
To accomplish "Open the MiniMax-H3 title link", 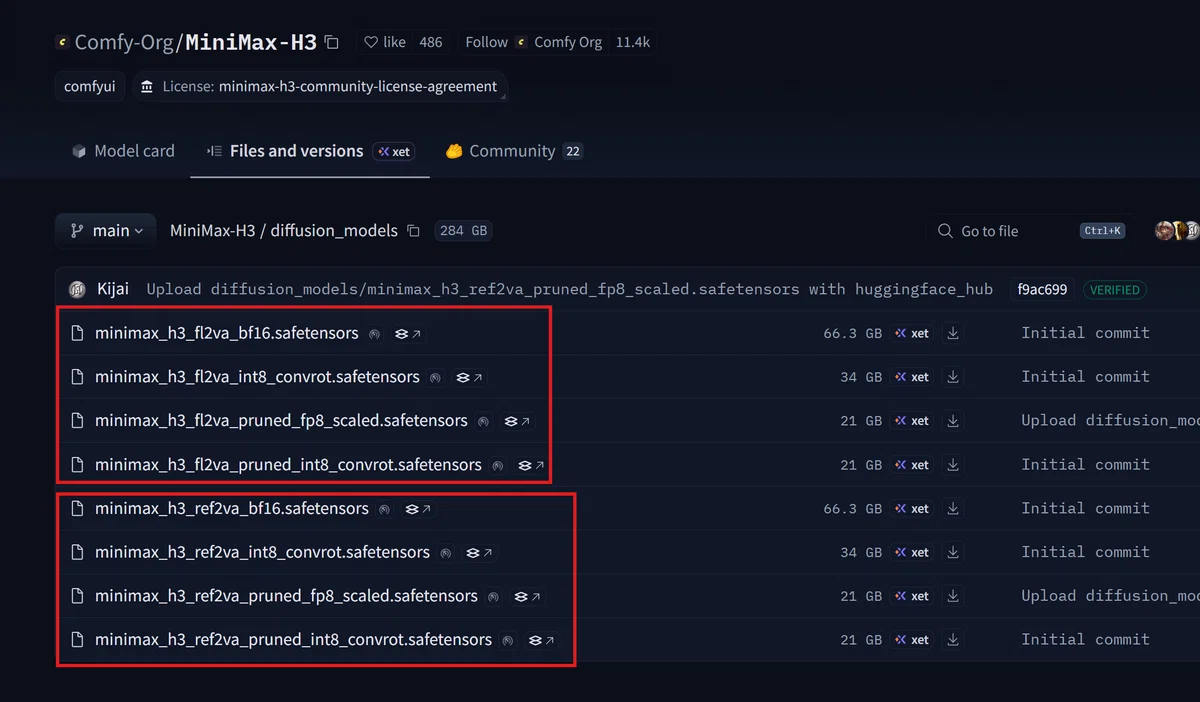I will click(251, 42).
